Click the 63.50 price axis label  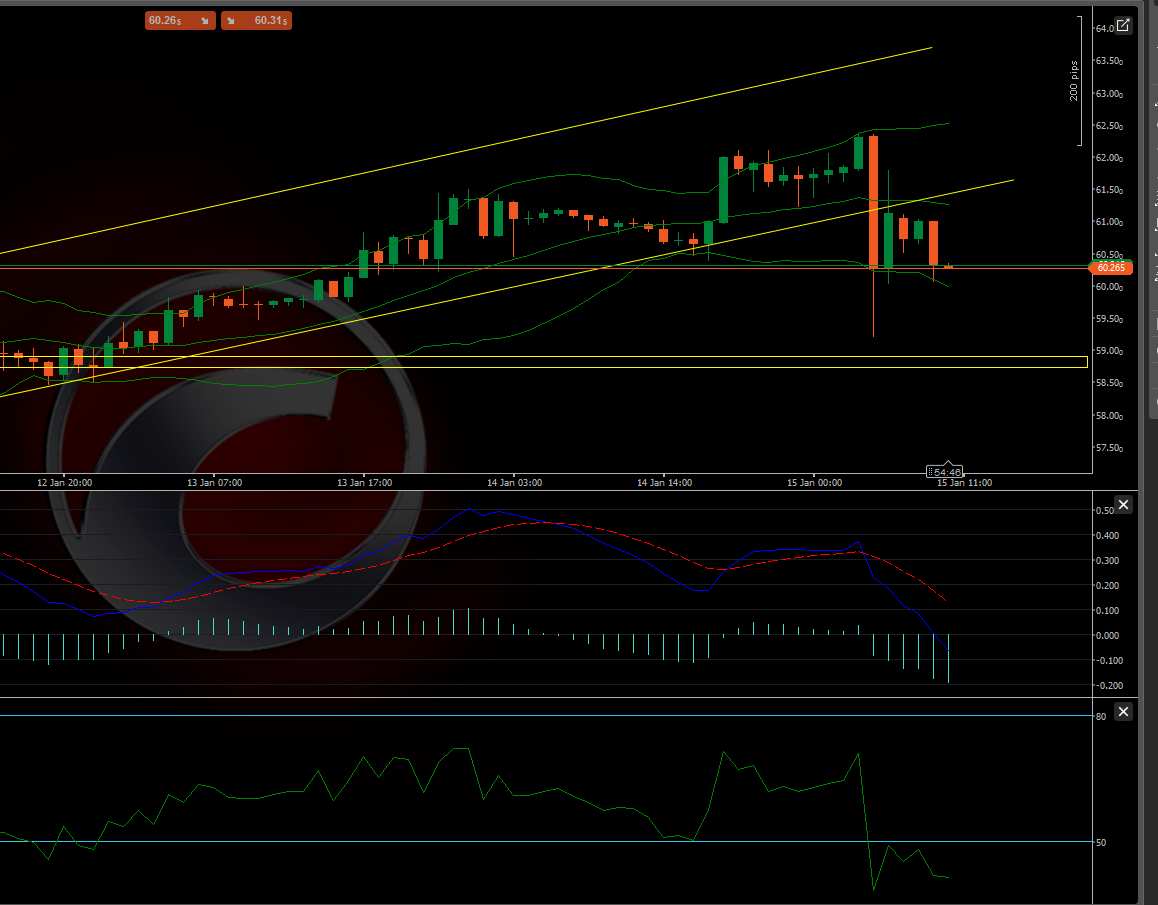[1109, 61]
